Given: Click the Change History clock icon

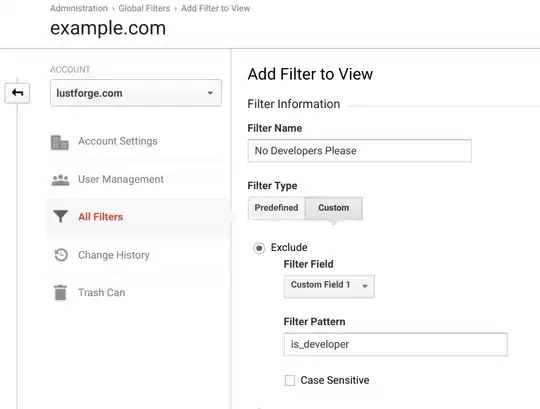Looking at the screenshot, I should [61, 255].
